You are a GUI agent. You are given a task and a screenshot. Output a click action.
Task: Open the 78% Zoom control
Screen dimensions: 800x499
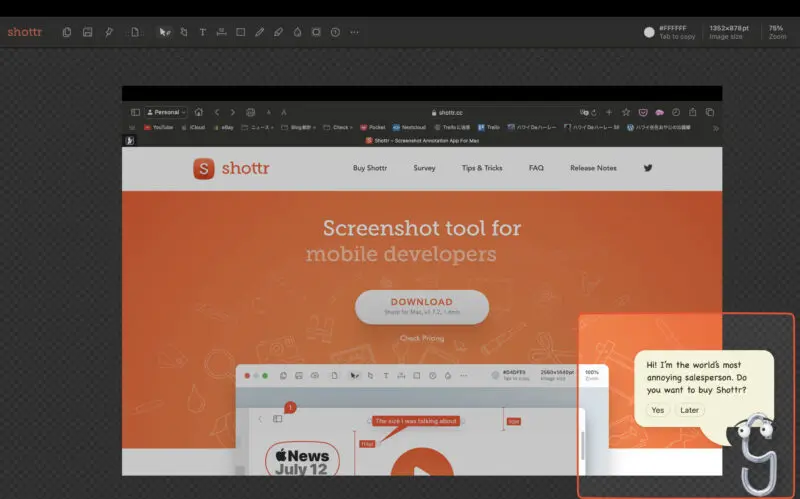pyautogui.click(x=777, y=32)
